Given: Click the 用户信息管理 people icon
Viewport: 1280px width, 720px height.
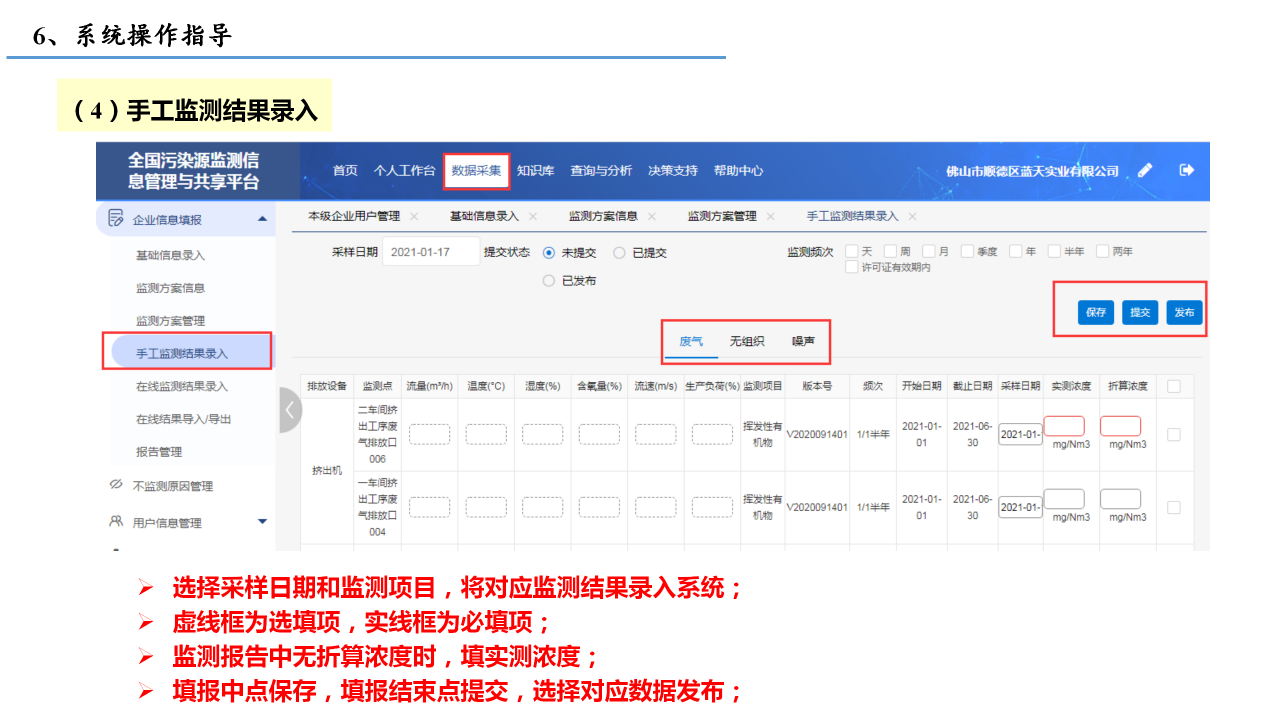Looking at the screenshot, I should pyautogui.click(x=115, y=521).
